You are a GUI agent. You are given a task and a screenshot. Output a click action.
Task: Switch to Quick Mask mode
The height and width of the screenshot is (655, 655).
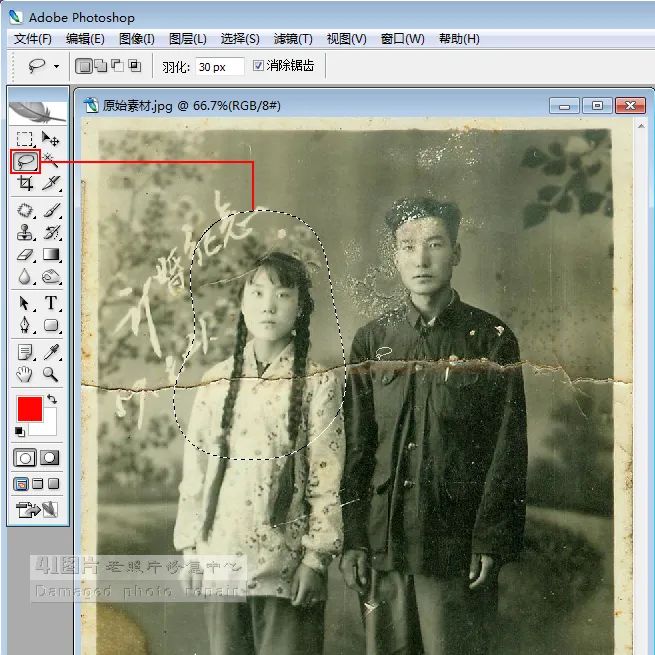[50, 458]
